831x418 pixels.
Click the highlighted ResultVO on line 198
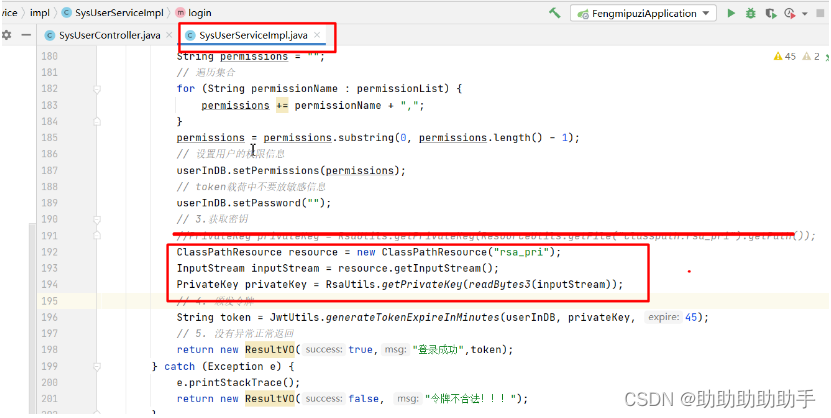click(272, 350)
